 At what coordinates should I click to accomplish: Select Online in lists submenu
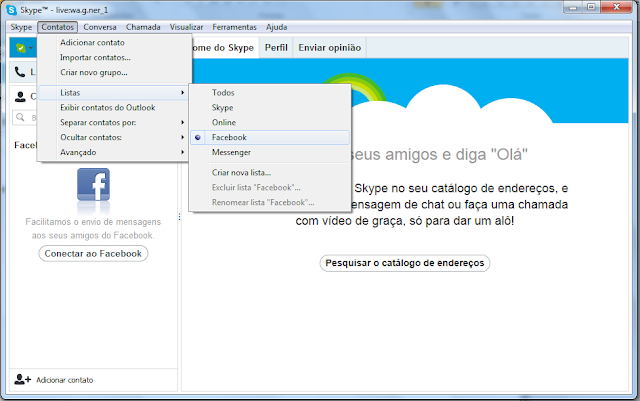click(x=270, y=123)
